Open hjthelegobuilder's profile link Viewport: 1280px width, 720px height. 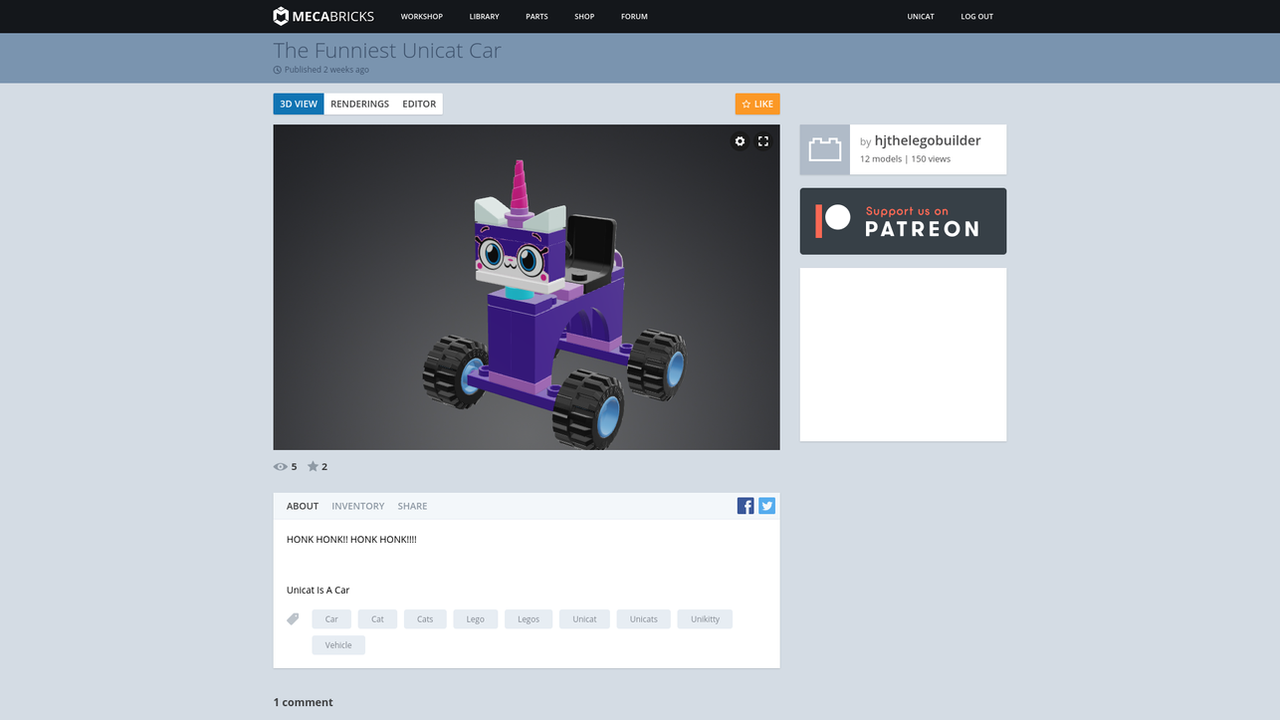pos(927,141)
